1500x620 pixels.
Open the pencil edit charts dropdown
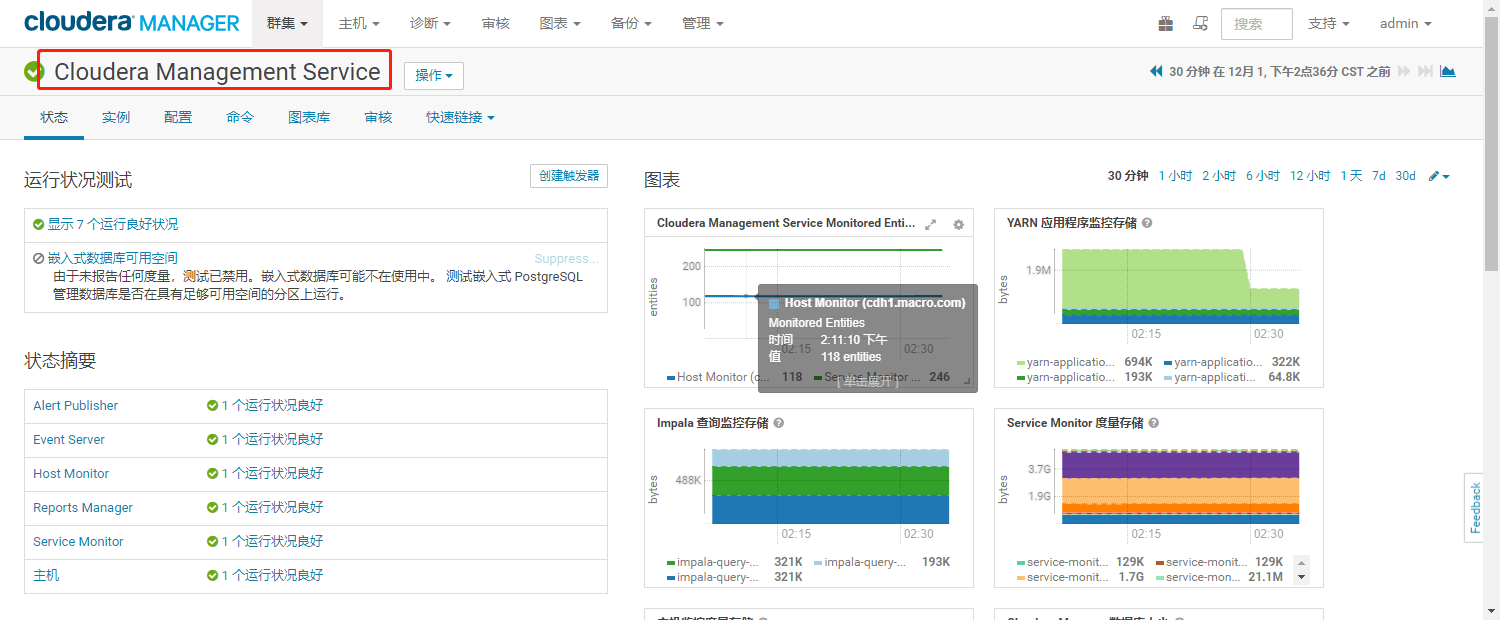click(x=1439, y=176)
